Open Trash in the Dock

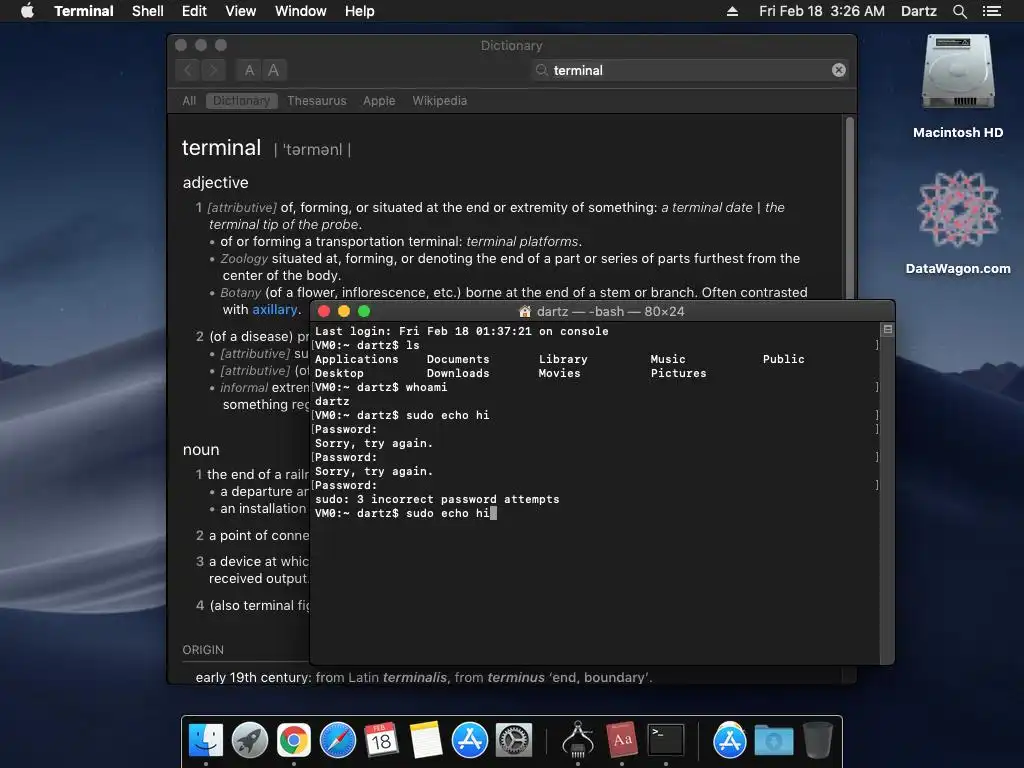pyautogui.click(x=818, y=740)
